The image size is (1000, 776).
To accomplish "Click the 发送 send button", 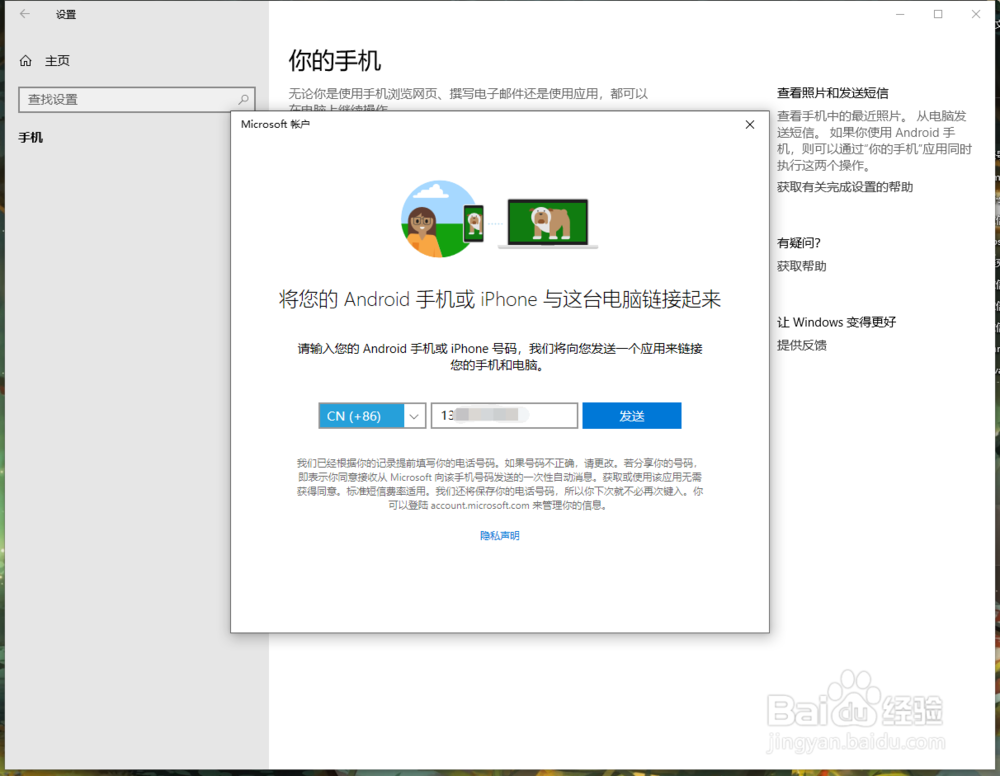I will (631, 416).
